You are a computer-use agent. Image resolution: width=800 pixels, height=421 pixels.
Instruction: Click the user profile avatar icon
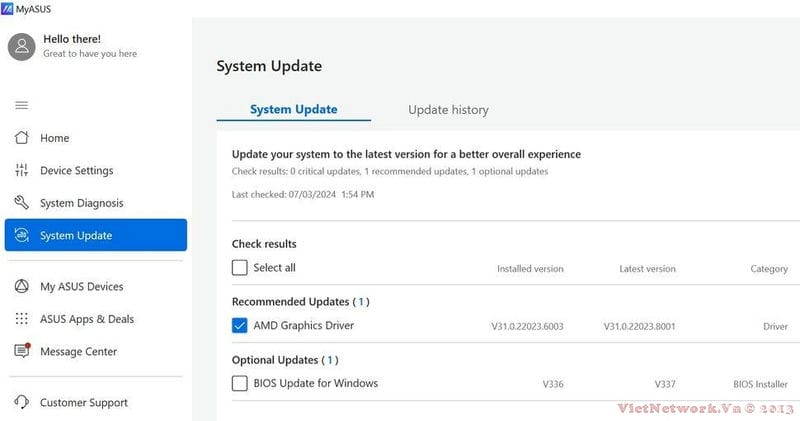[21, 47]
